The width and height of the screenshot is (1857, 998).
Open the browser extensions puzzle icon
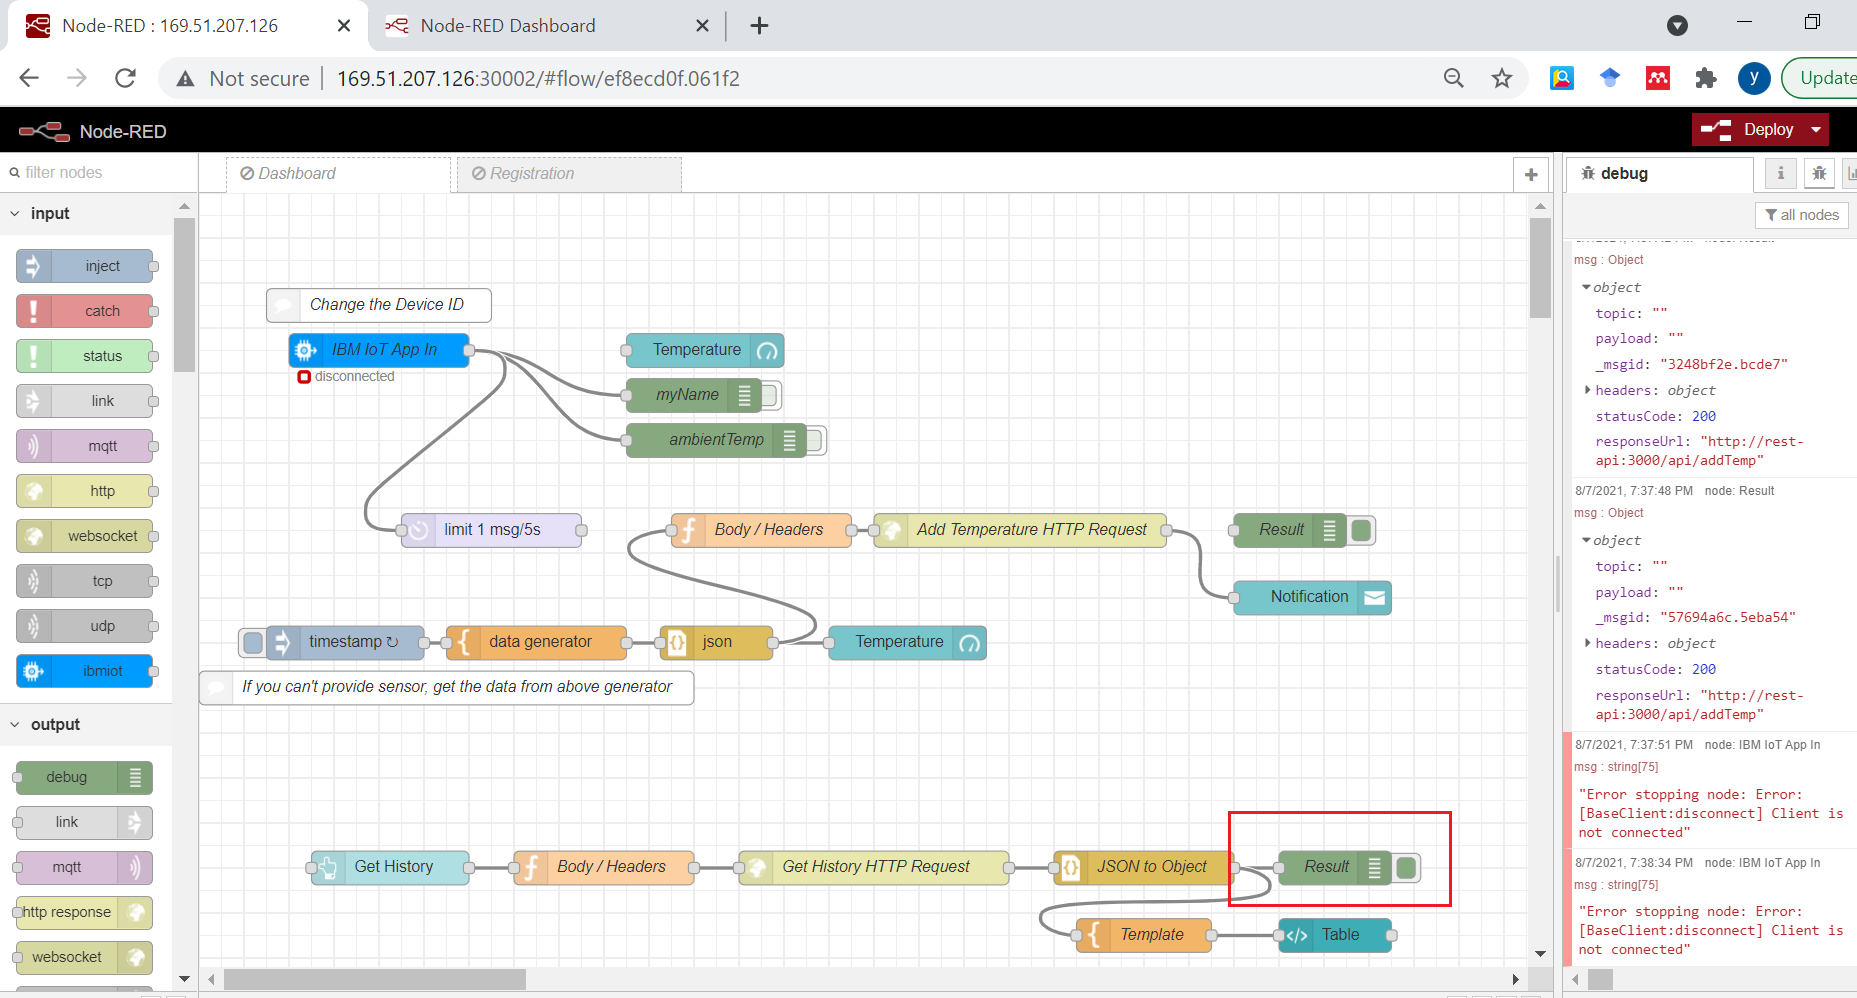click(x=1706, y=78)
